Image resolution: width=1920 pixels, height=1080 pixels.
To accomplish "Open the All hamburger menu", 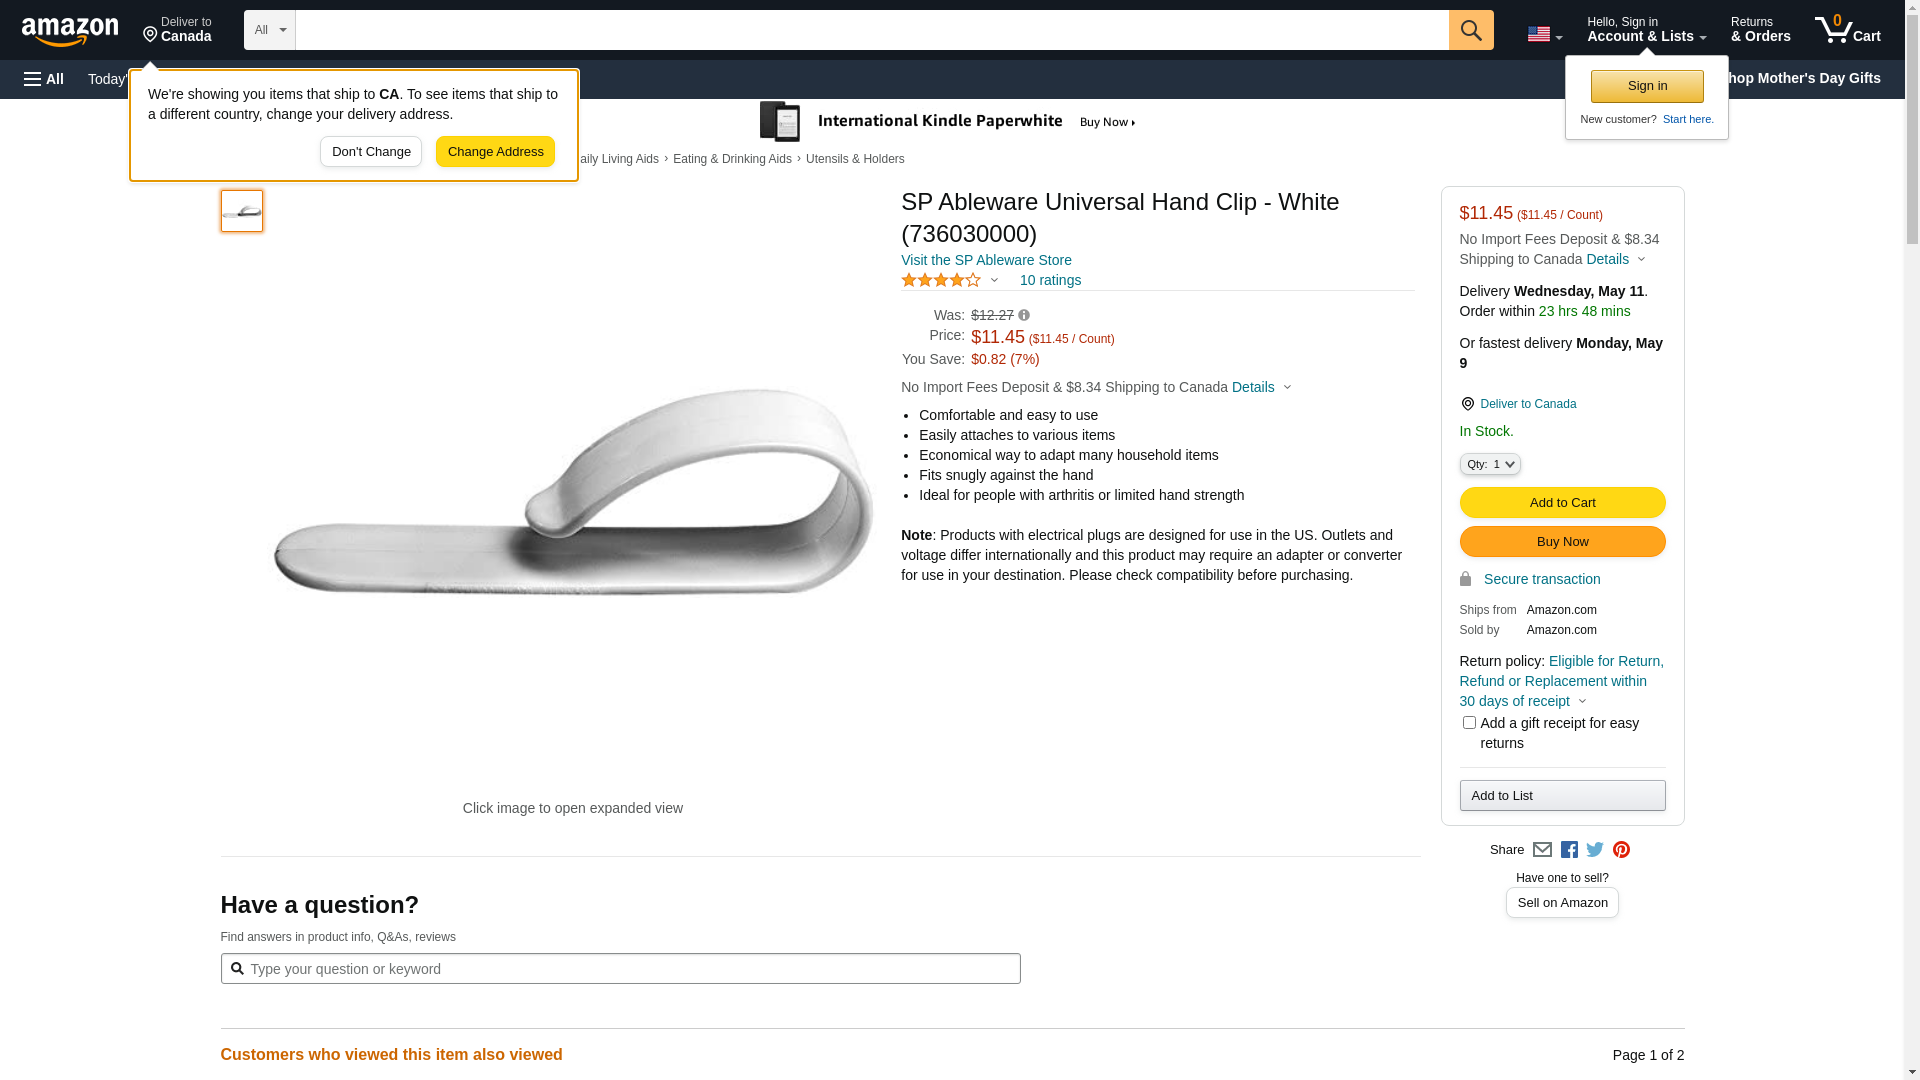I will coord(44,79).
